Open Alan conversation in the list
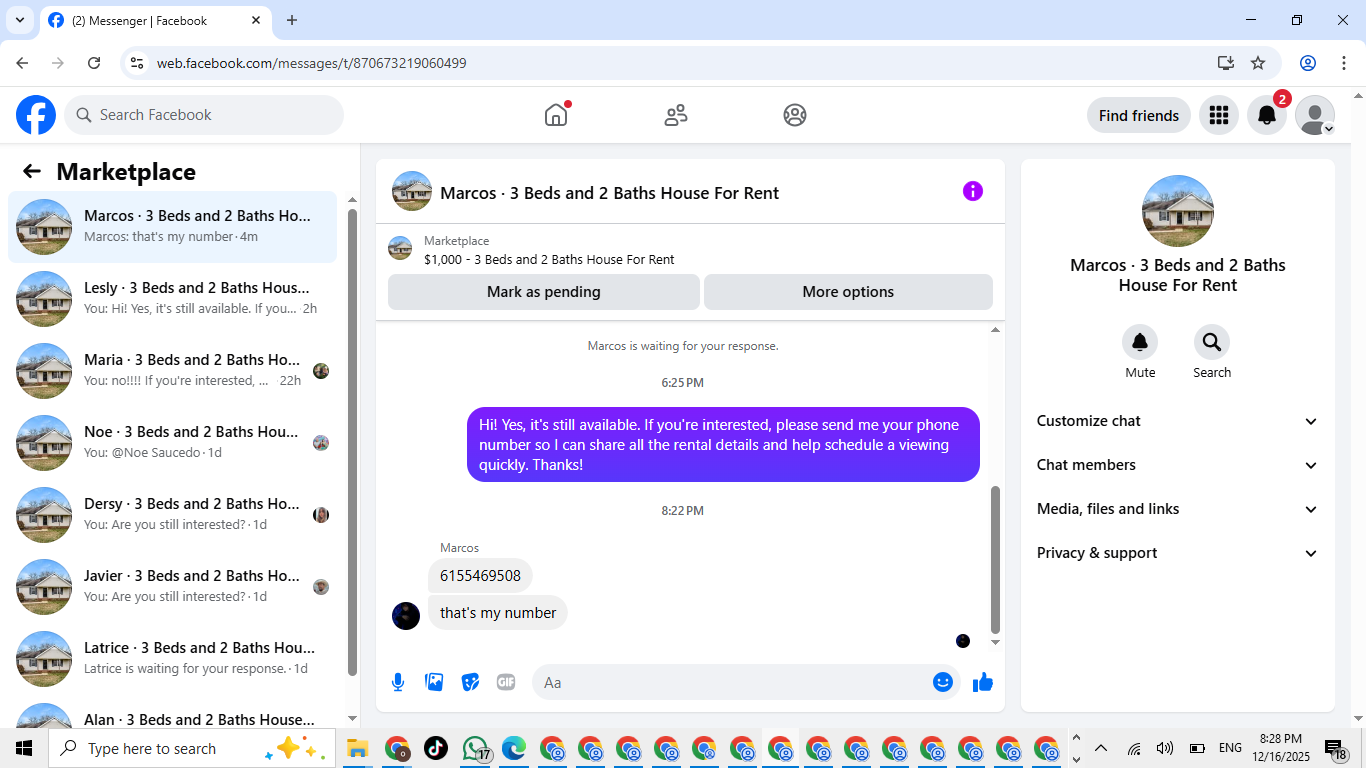This screenshot has height=768, width=1366. pos(173,714)
